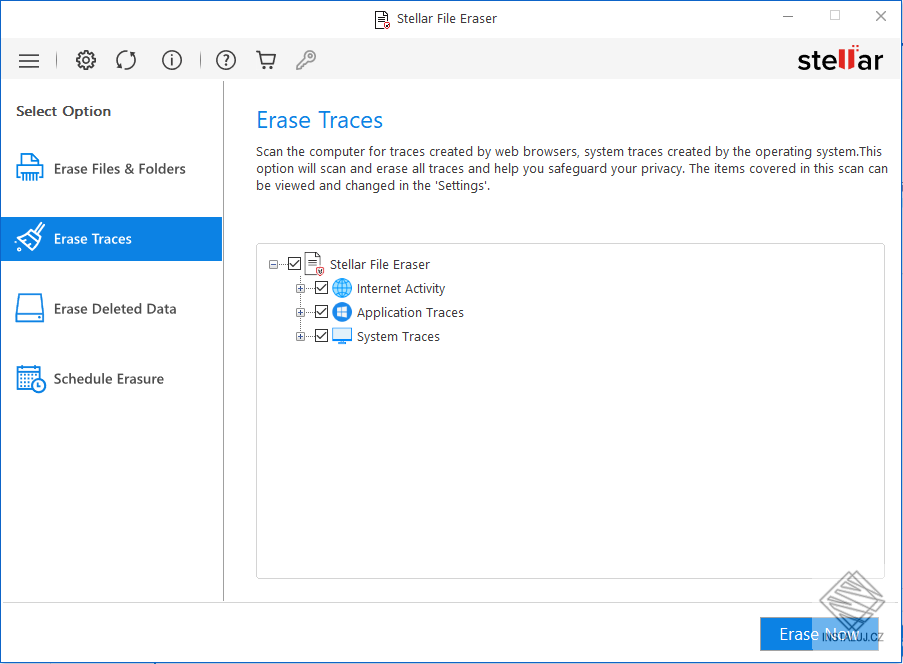
Task: Click the Select Option sidebar heading
Action: point(63,111)
